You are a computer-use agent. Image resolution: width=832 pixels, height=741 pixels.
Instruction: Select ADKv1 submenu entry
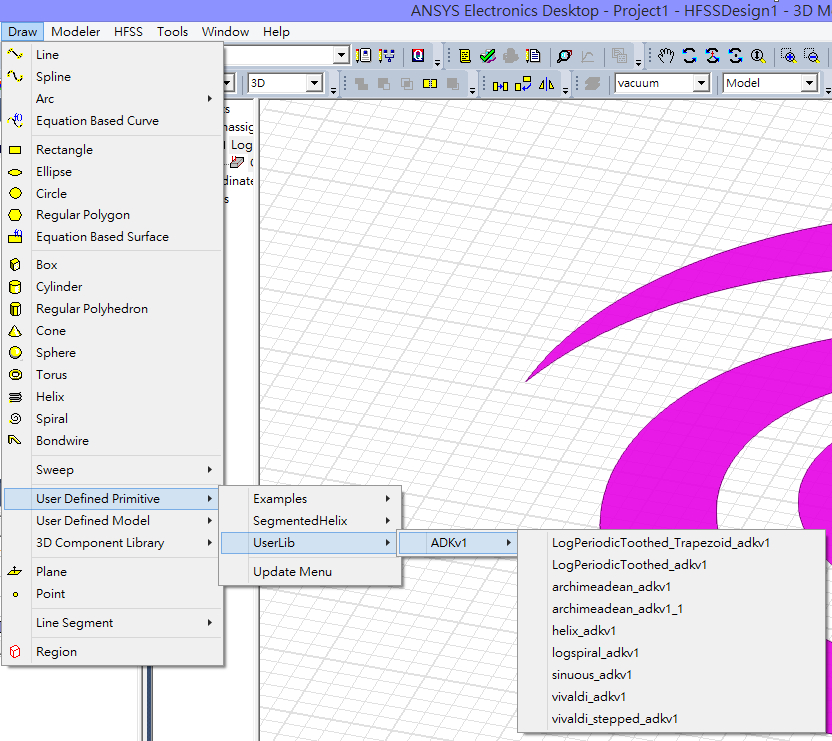pos(458,542)
